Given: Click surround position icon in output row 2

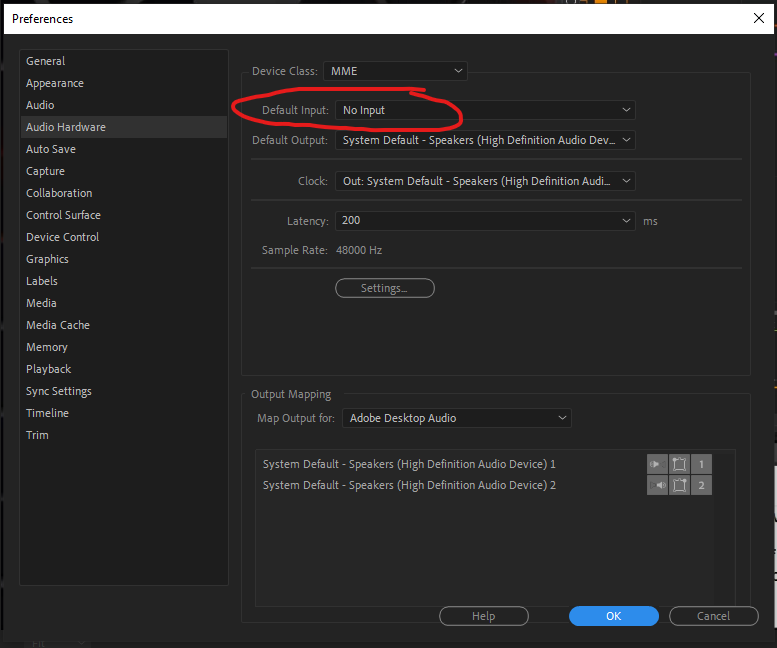Looking at the screenshot, I should [x=679, y=485].
